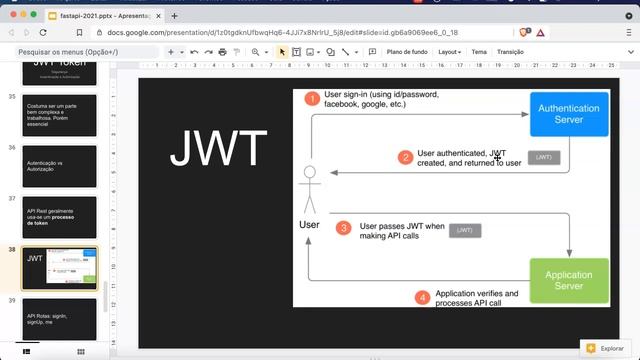This screenshot has width=640, height=360.
Task: Go back in browser history
Action: (11, 32)
